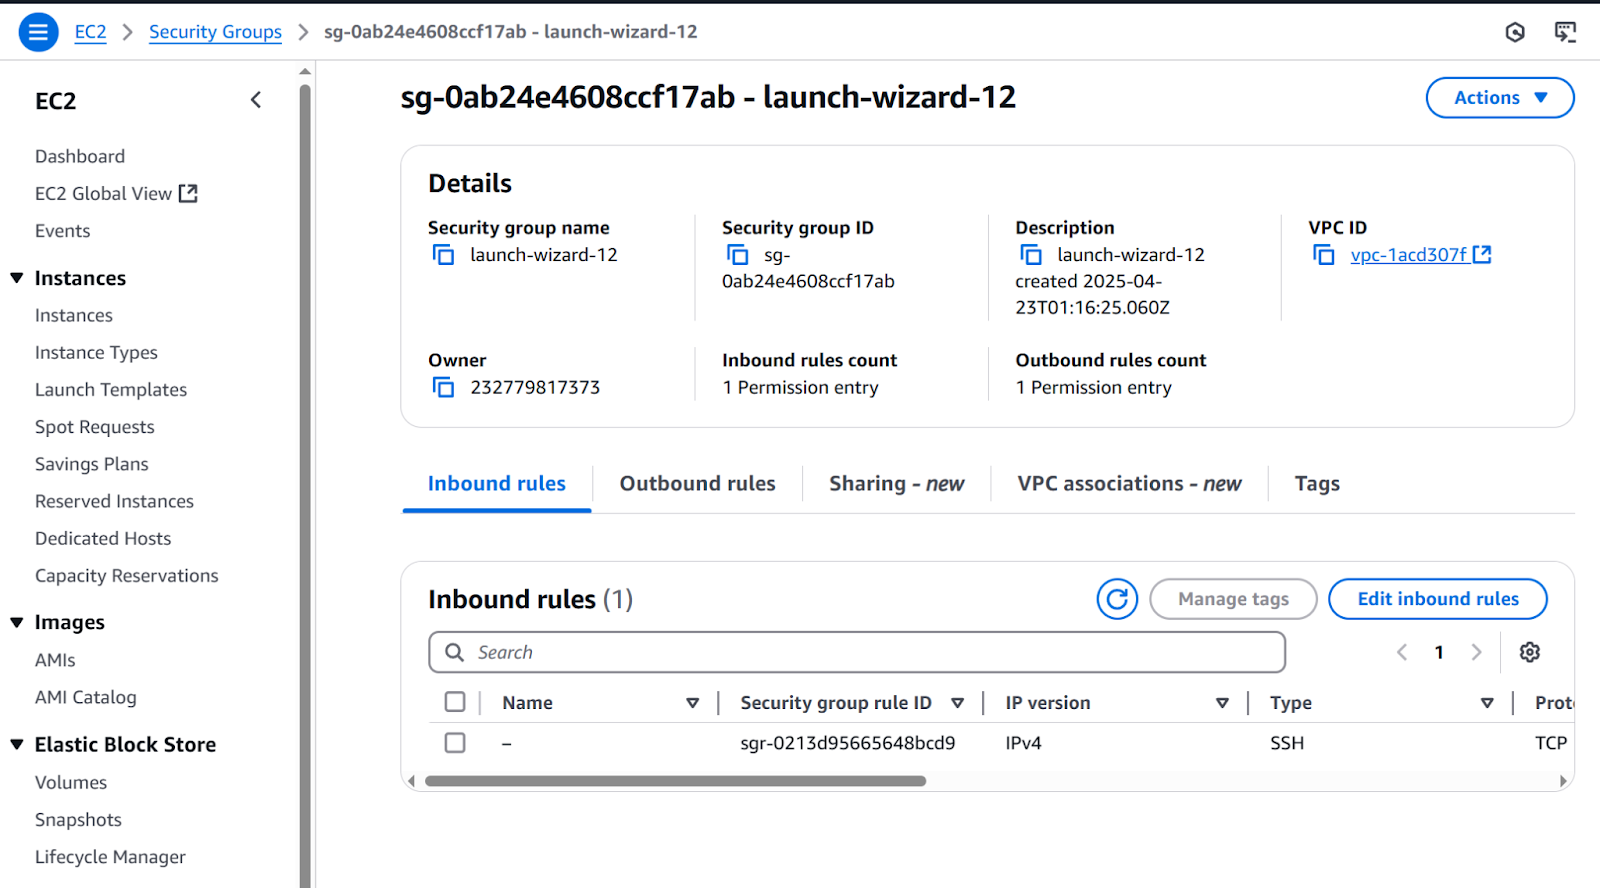Click scroll-right arrow of rules table
Screen dimensions: 1600x888
(x=1563, y=781)
